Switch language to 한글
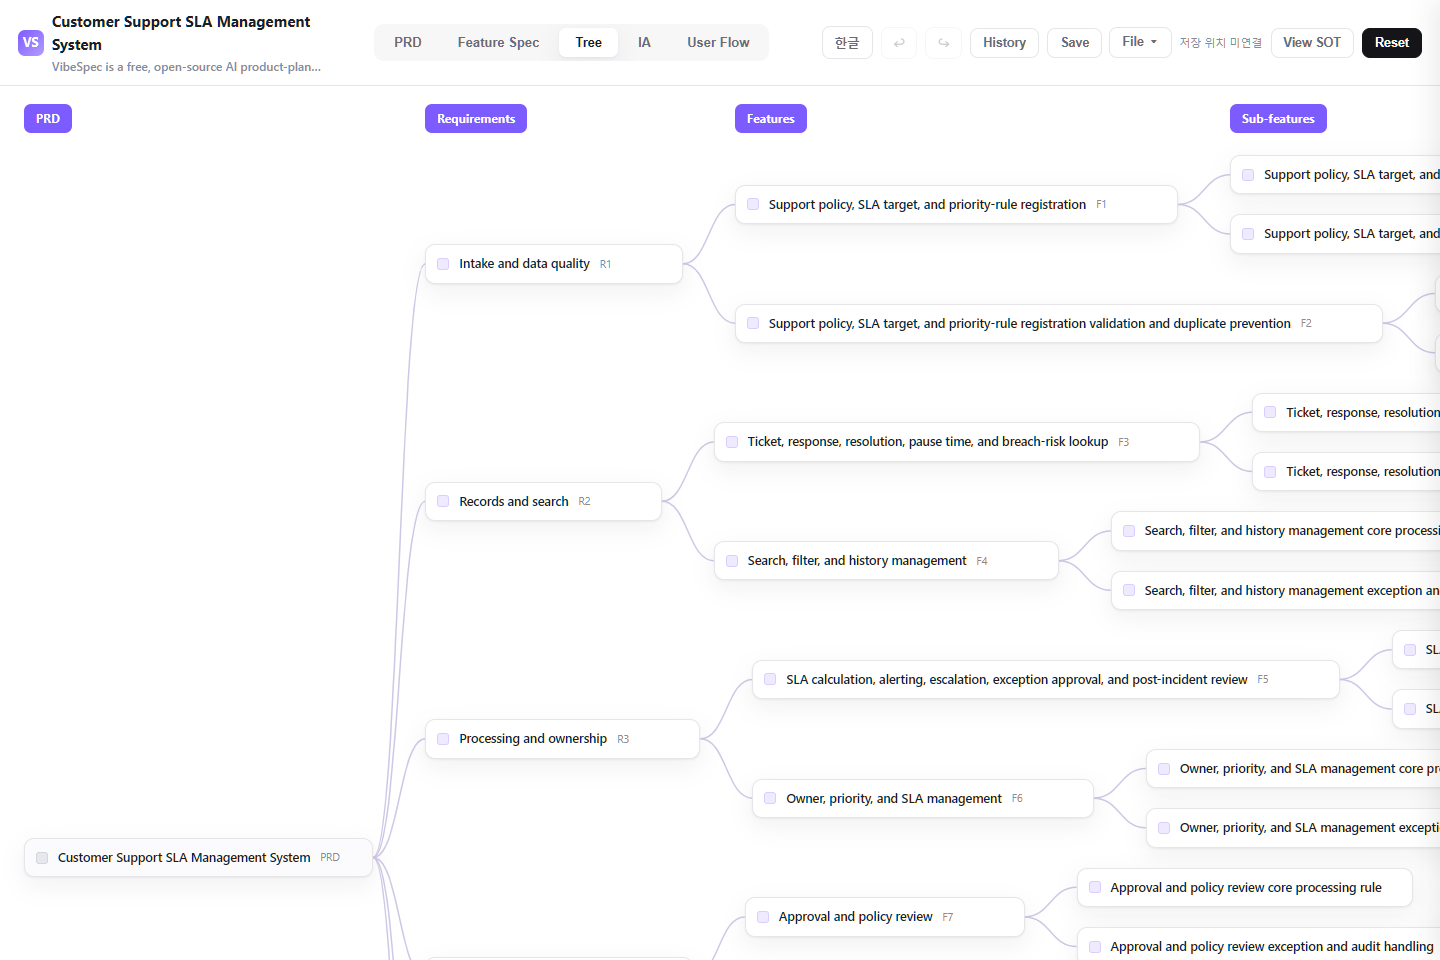The image size is (1440, 960). [847, 43]
